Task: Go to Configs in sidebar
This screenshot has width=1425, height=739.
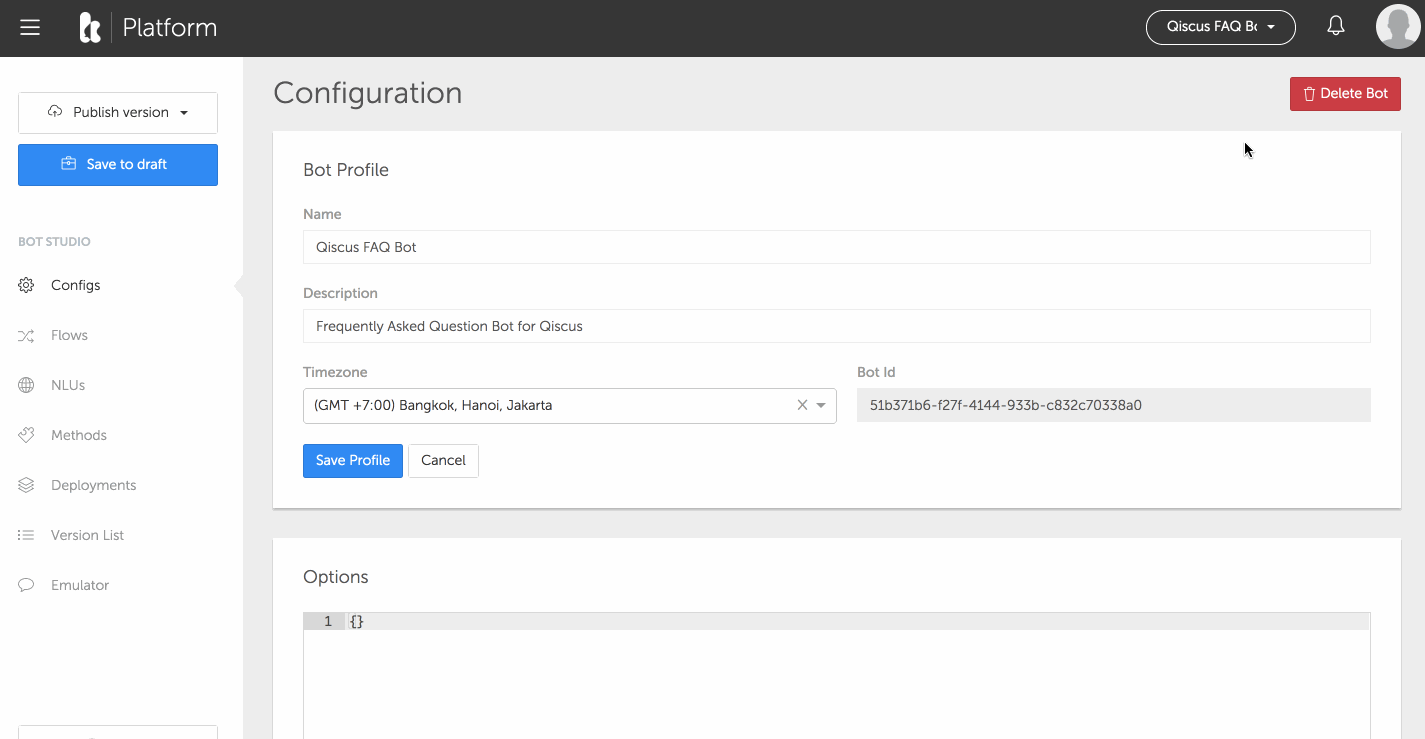Action: pos(76,285)
